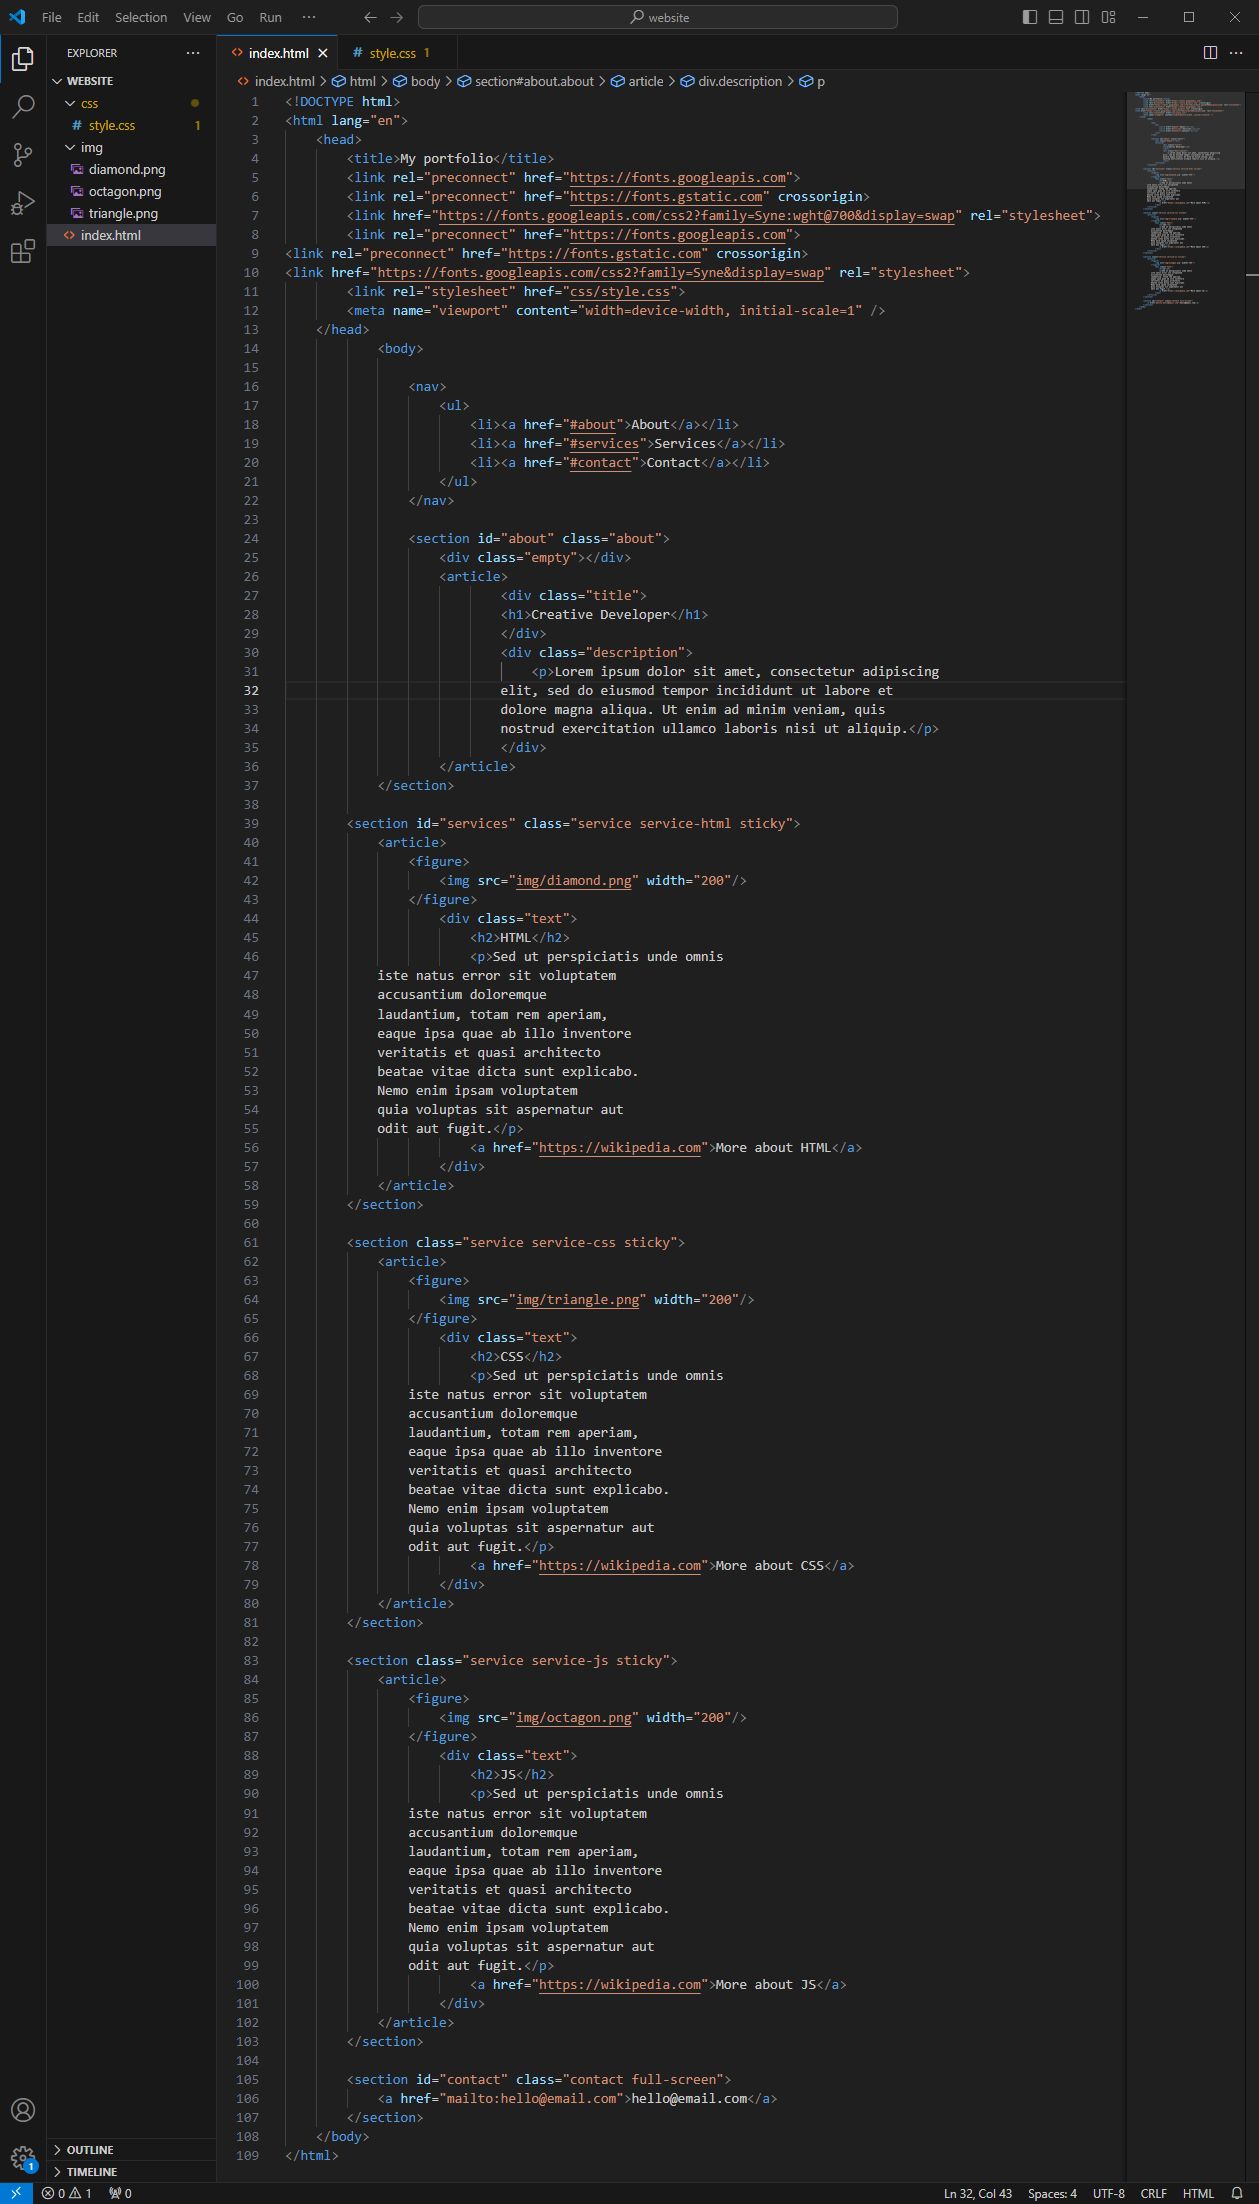Image resolution: width=1259 pixels, height=2204 pixels.
Task: Expand the OUTLINE section
Action: click(x=89, y=2149)
